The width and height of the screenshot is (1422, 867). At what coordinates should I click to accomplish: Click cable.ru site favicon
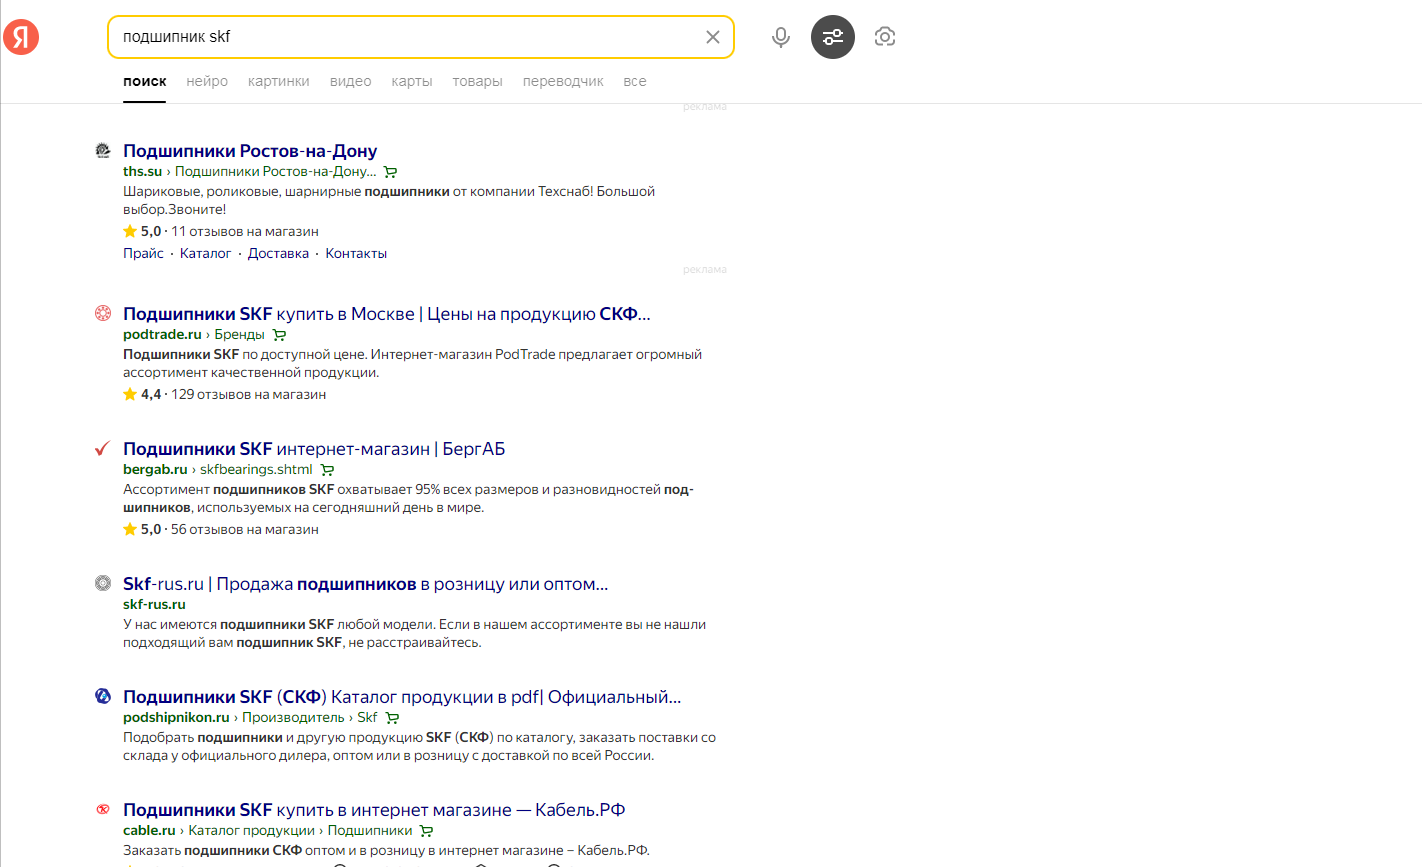(x=102, y=809)
